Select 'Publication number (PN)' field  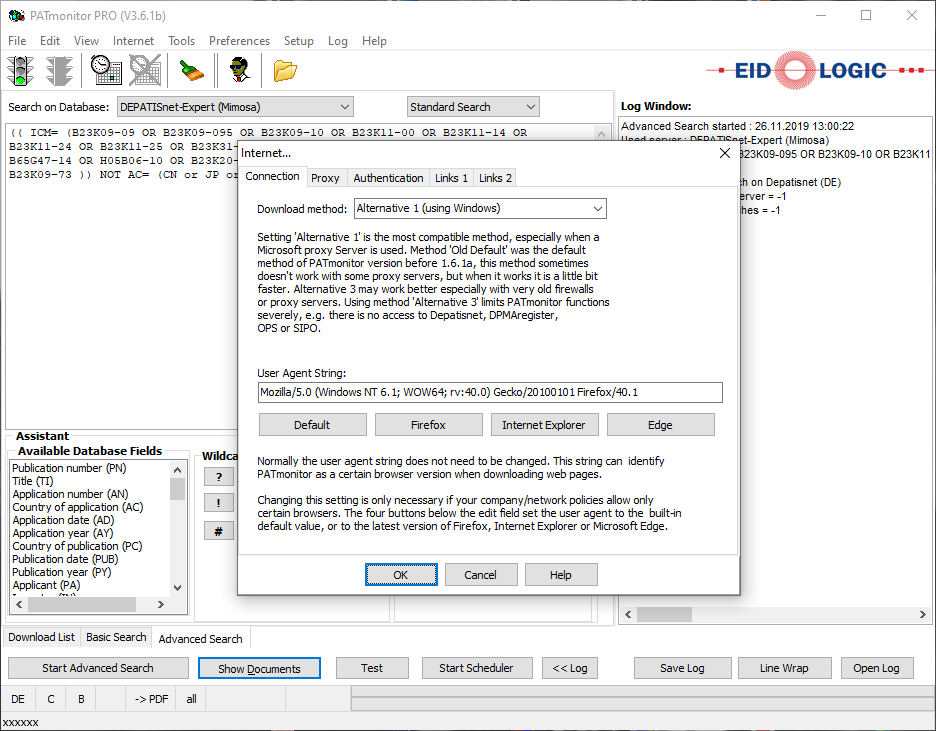pyautogui.click(x=69, y=468)
